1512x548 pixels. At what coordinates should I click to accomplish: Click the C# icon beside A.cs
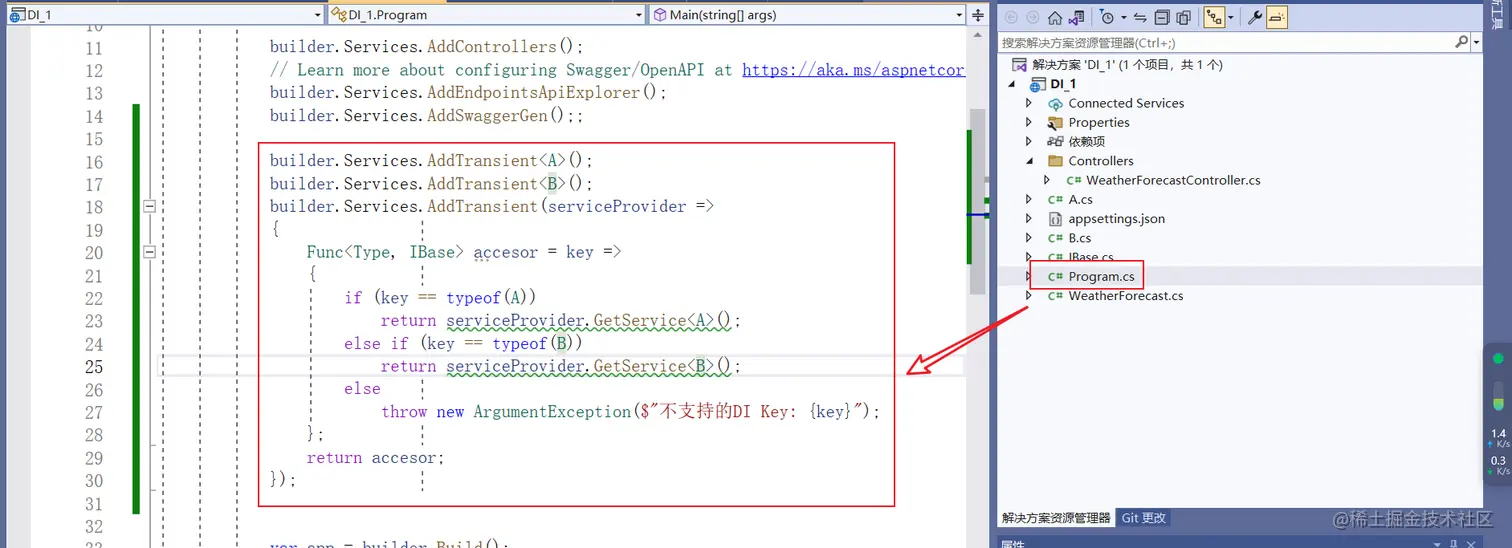pyautogui.click(x=1055, y=200)
